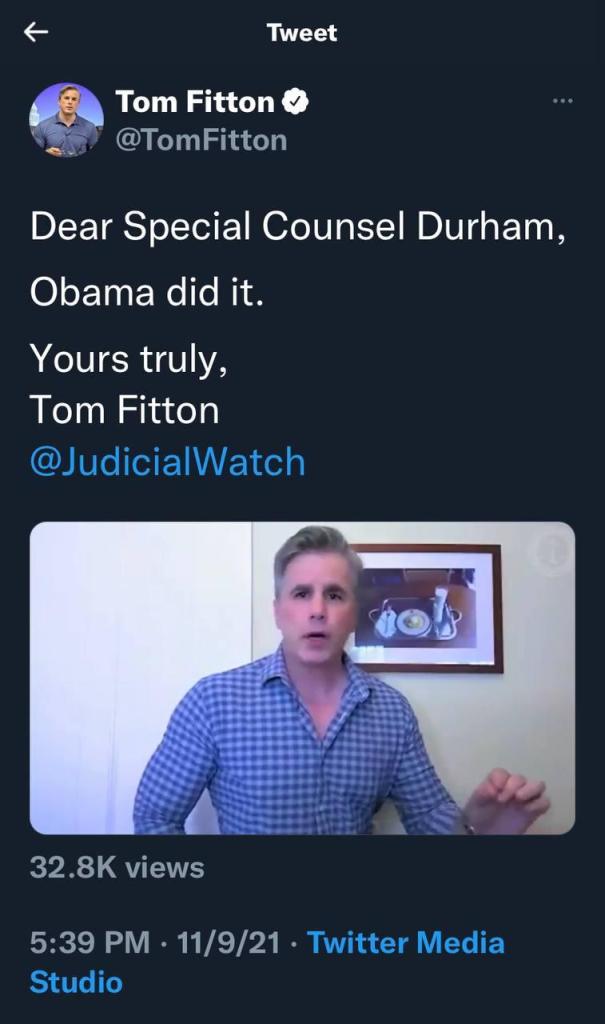The image size is (605, 1024).
Task: Open the Tom Fitton display name
Action: coord(195,102)
